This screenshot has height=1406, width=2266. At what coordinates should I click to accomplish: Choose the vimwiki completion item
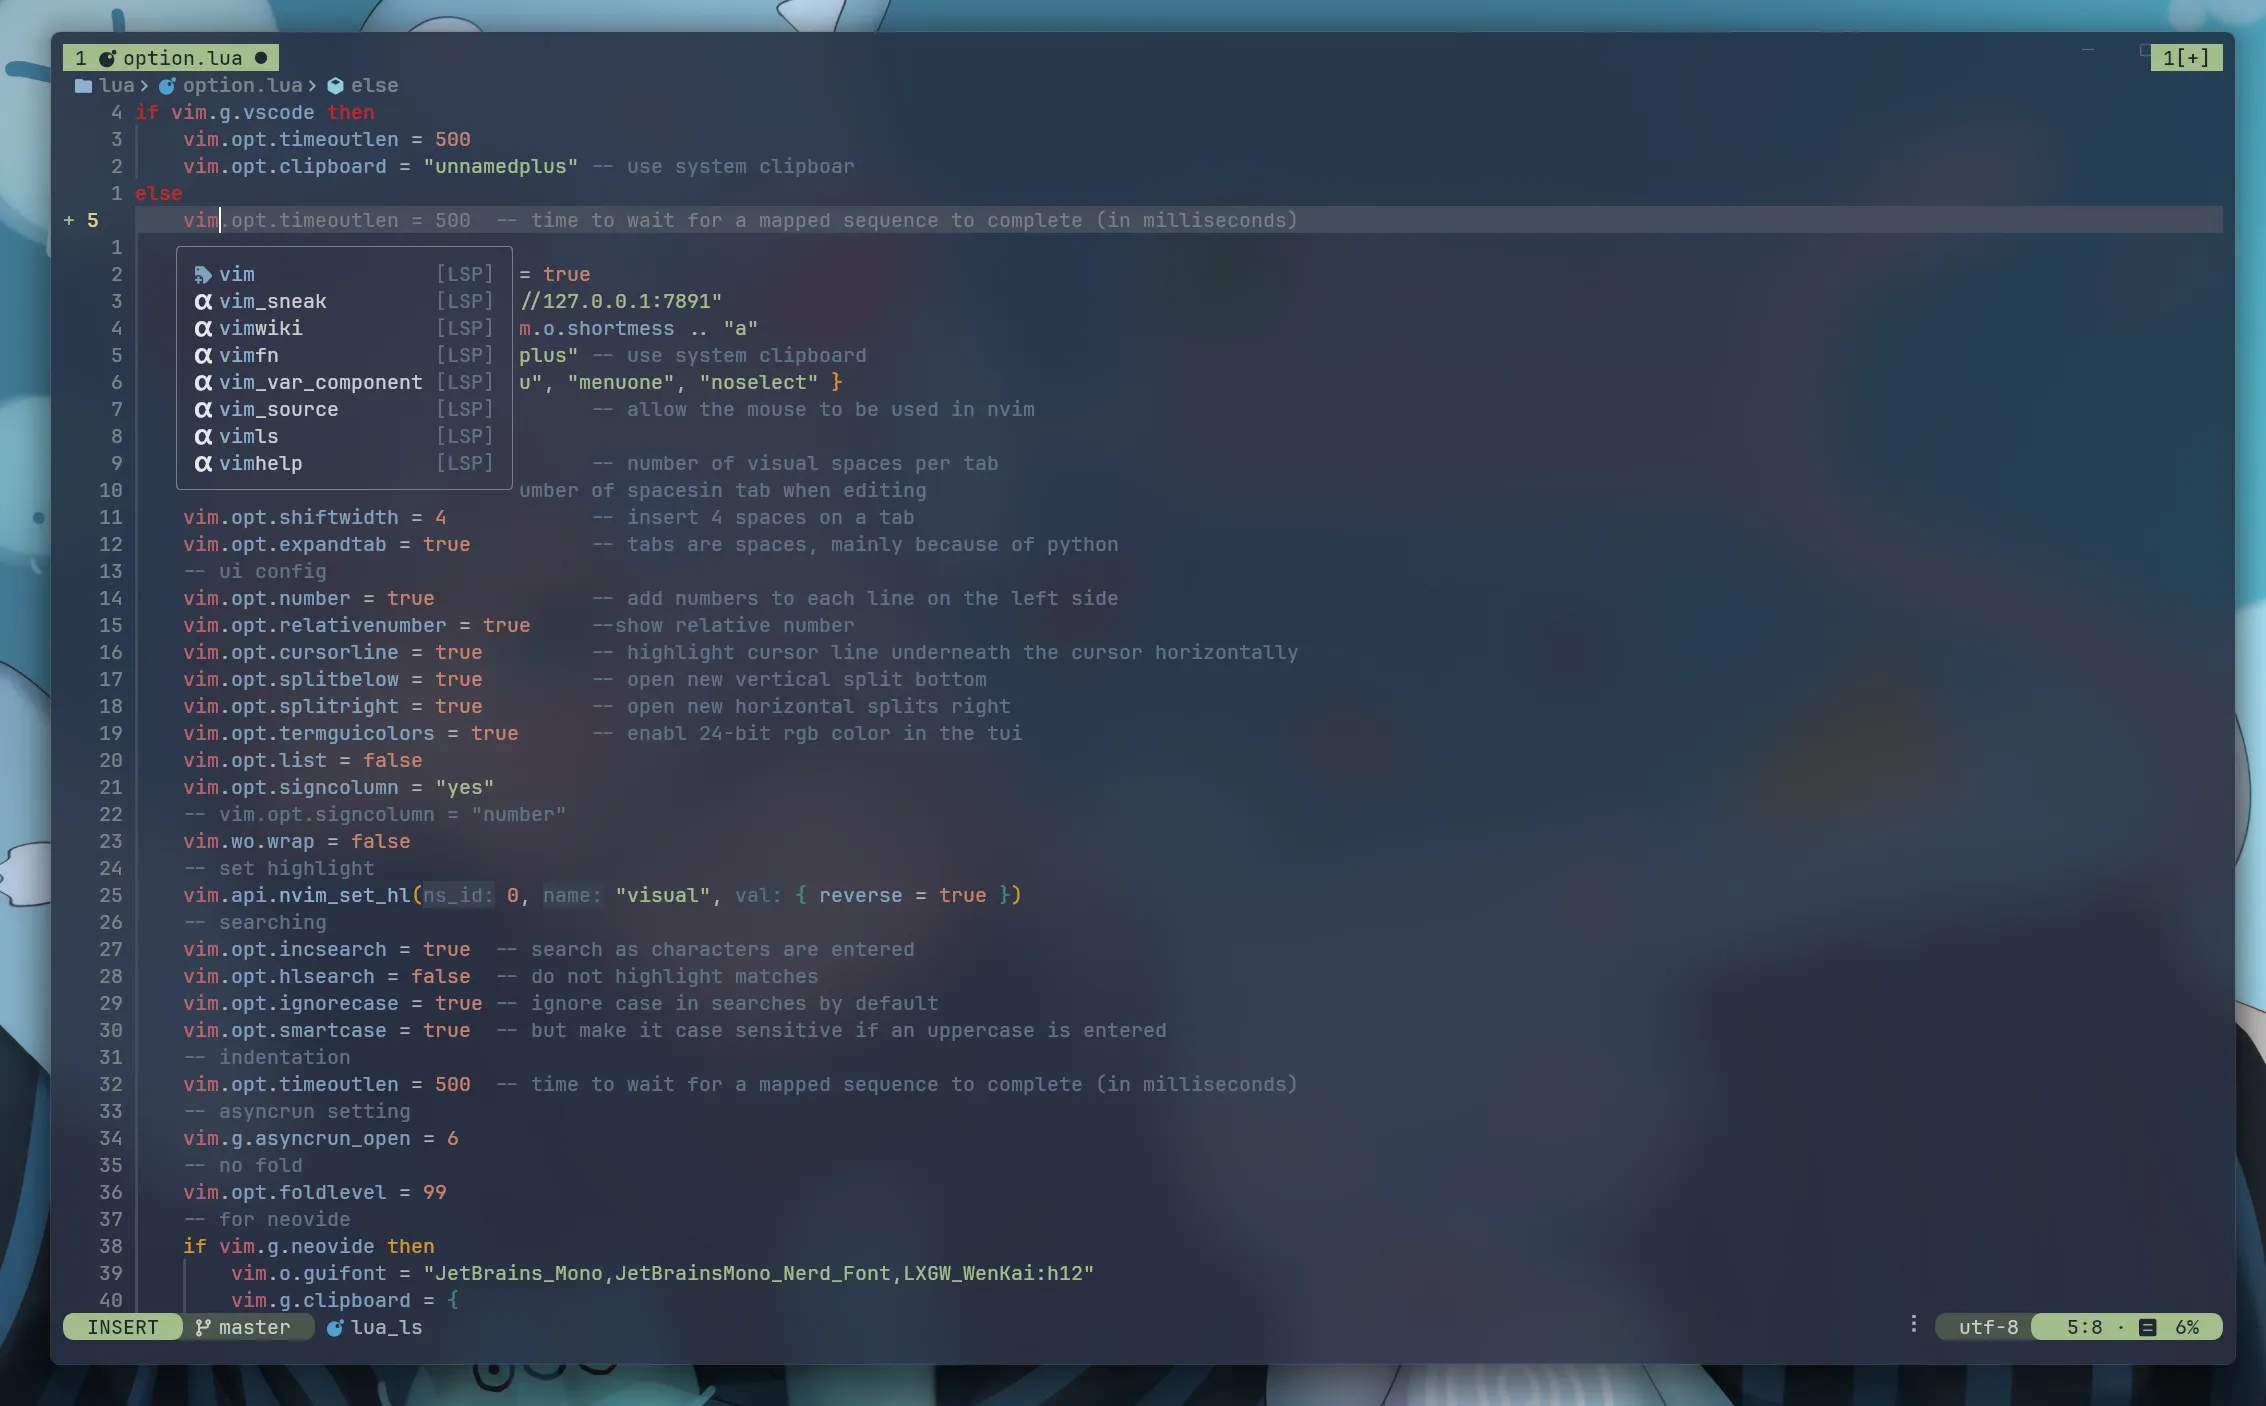tap(344, 328)
